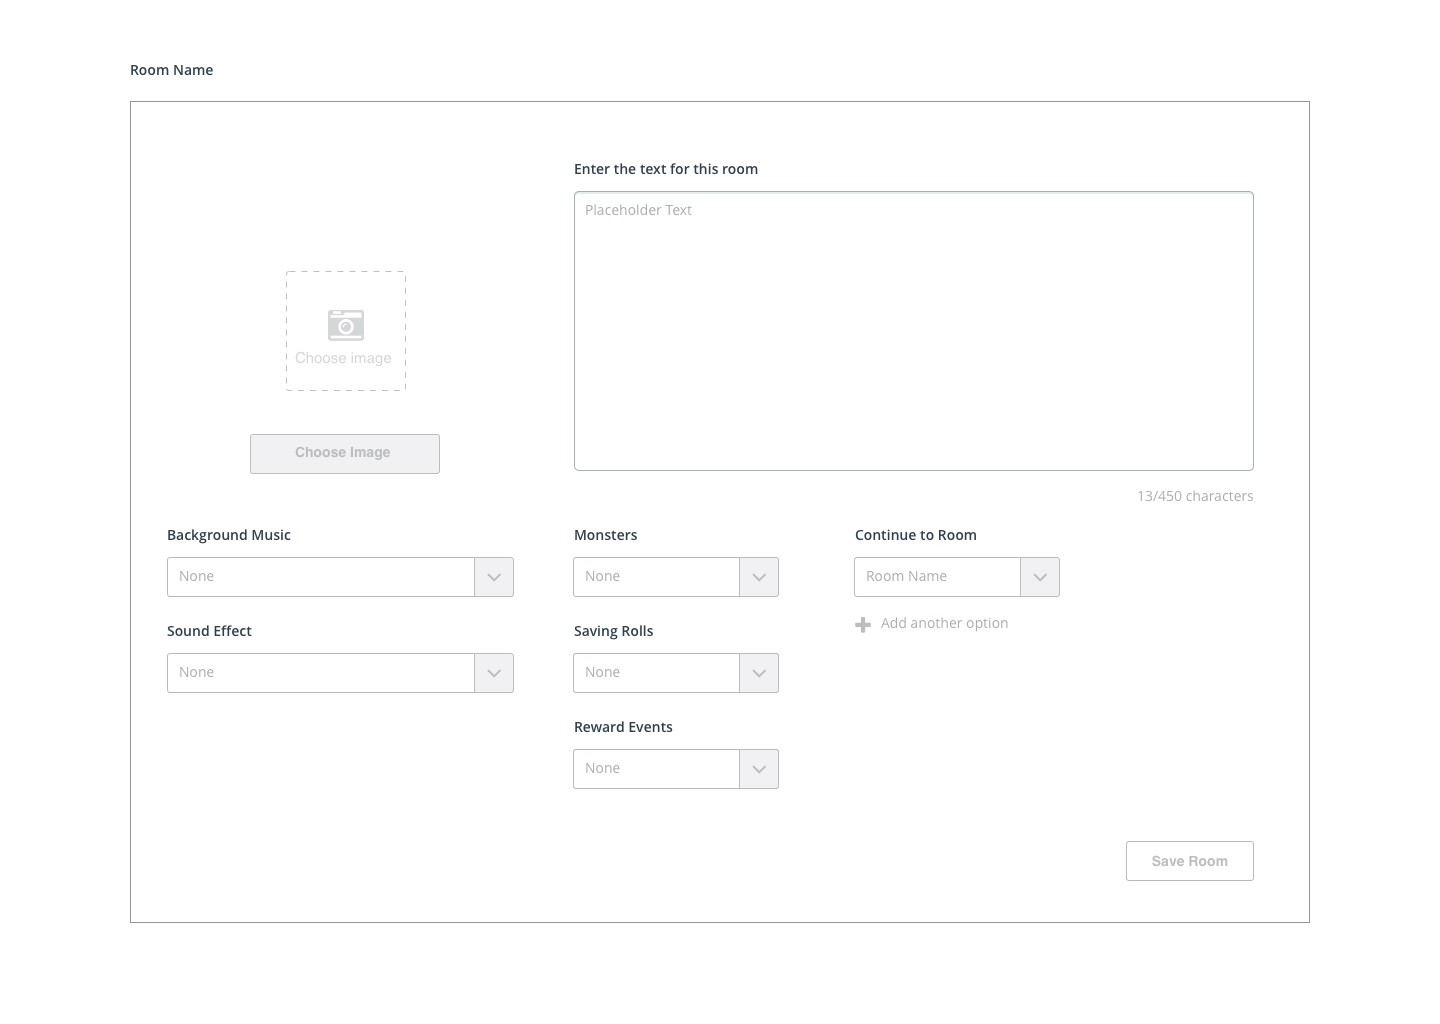Open the Background Music dropdown arrow

click(x=494, y=577)
